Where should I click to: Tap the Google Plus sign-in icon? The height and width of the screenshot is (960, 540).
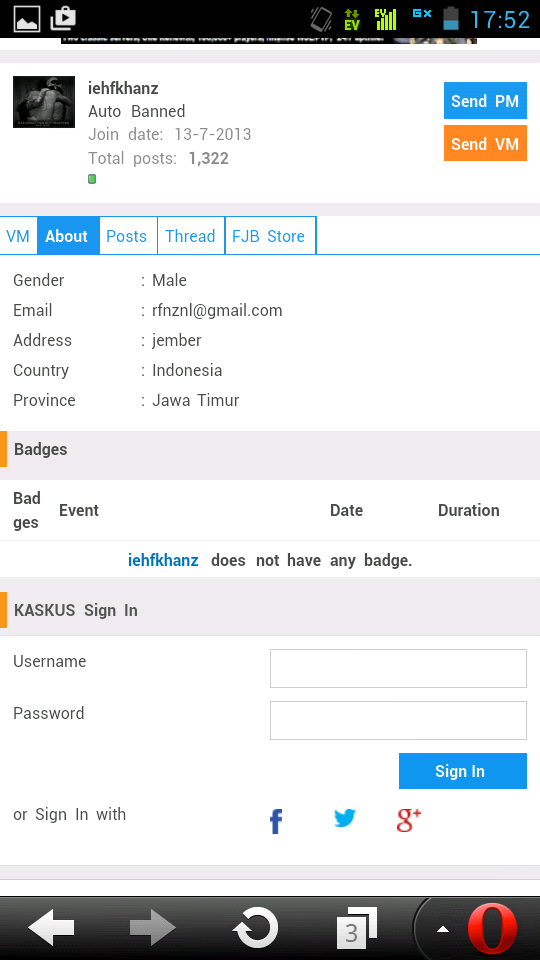409,820
